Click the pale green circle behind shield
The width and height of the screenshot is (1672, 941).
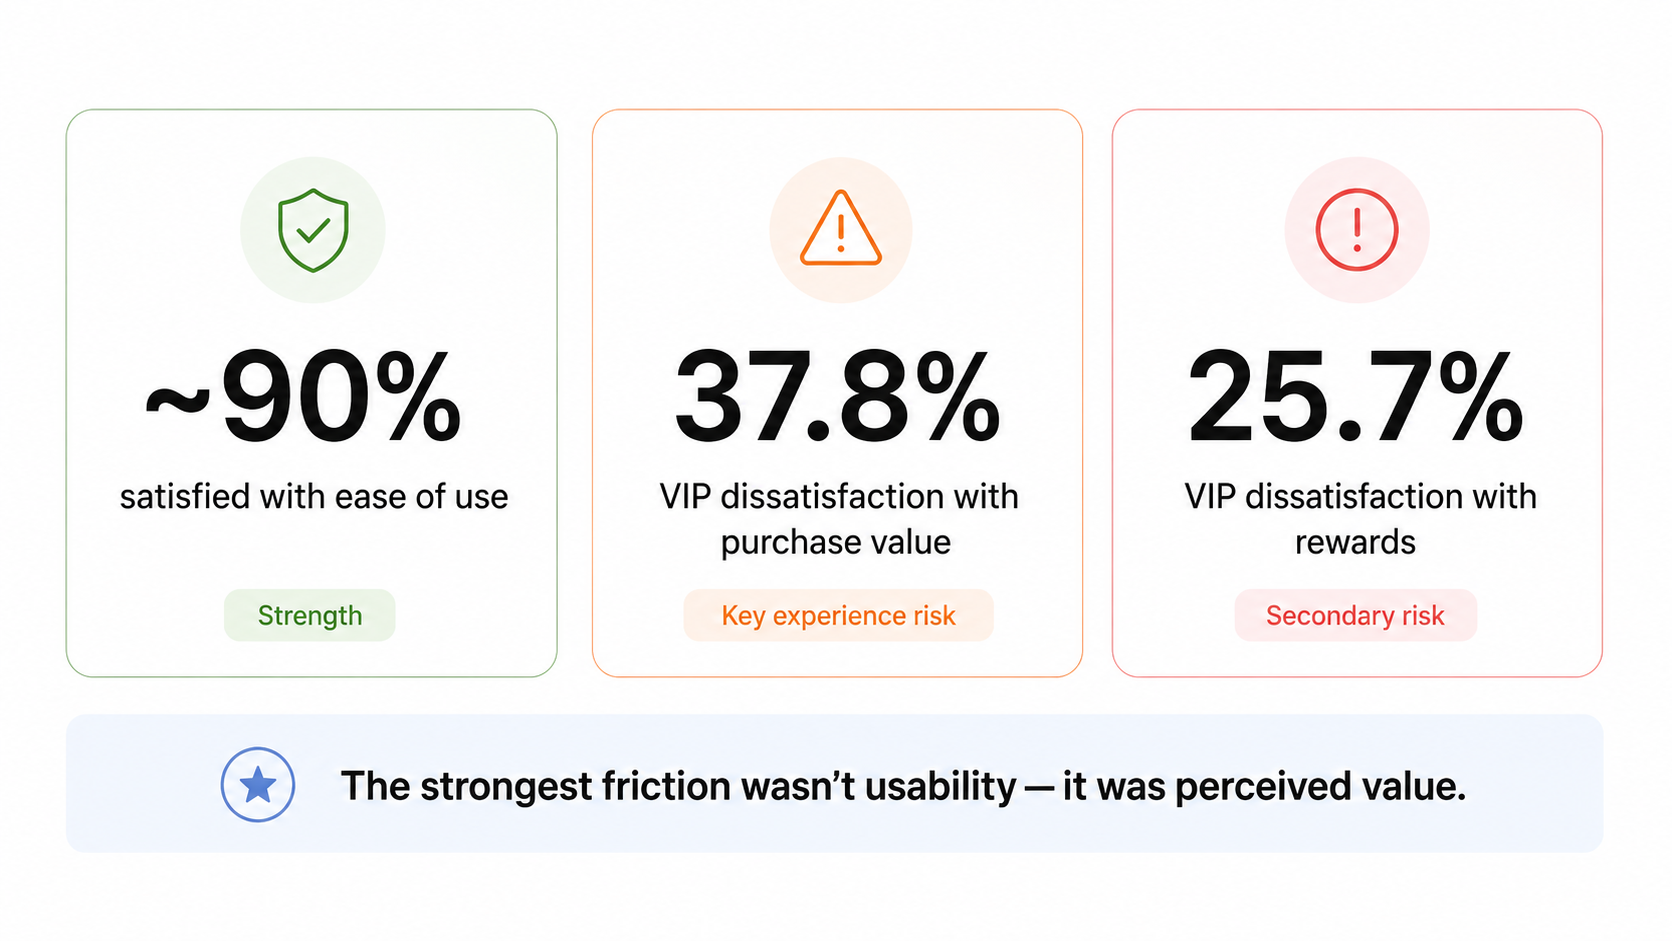(x=313, y=230)
